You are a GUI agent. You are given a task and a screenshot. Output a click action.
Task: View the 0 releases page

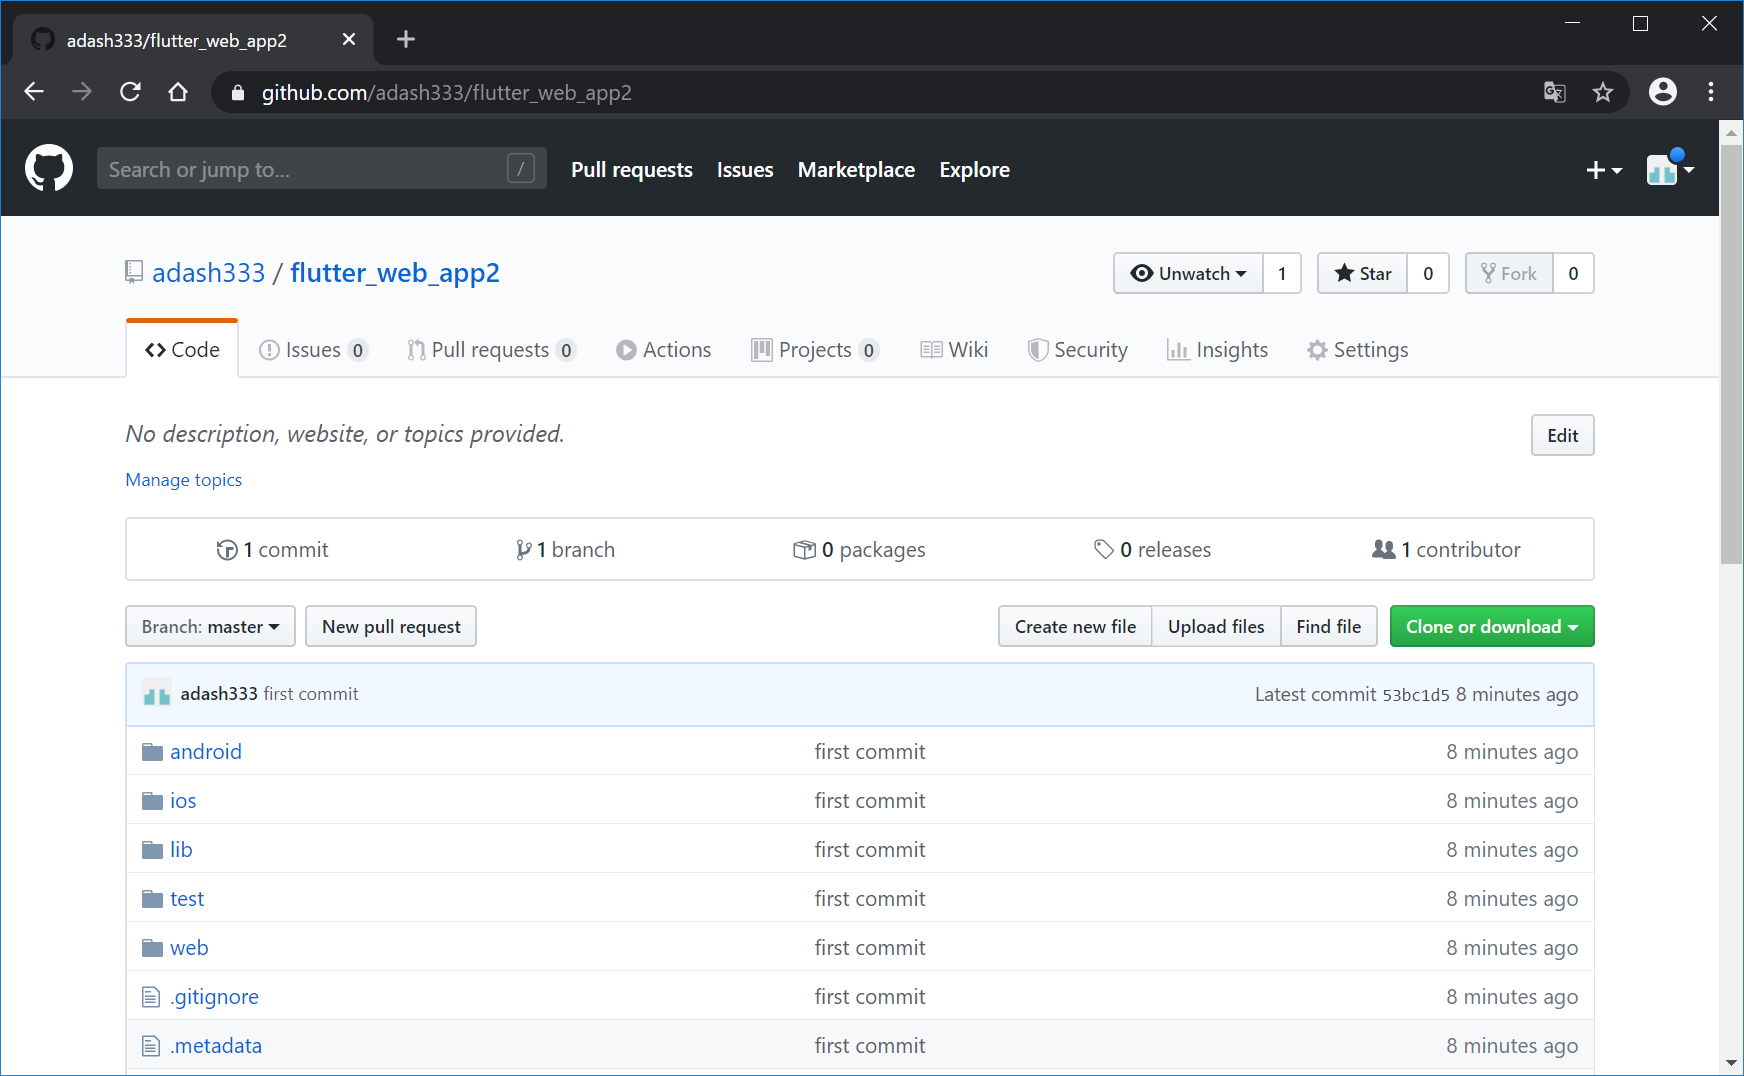(1152, 550)
